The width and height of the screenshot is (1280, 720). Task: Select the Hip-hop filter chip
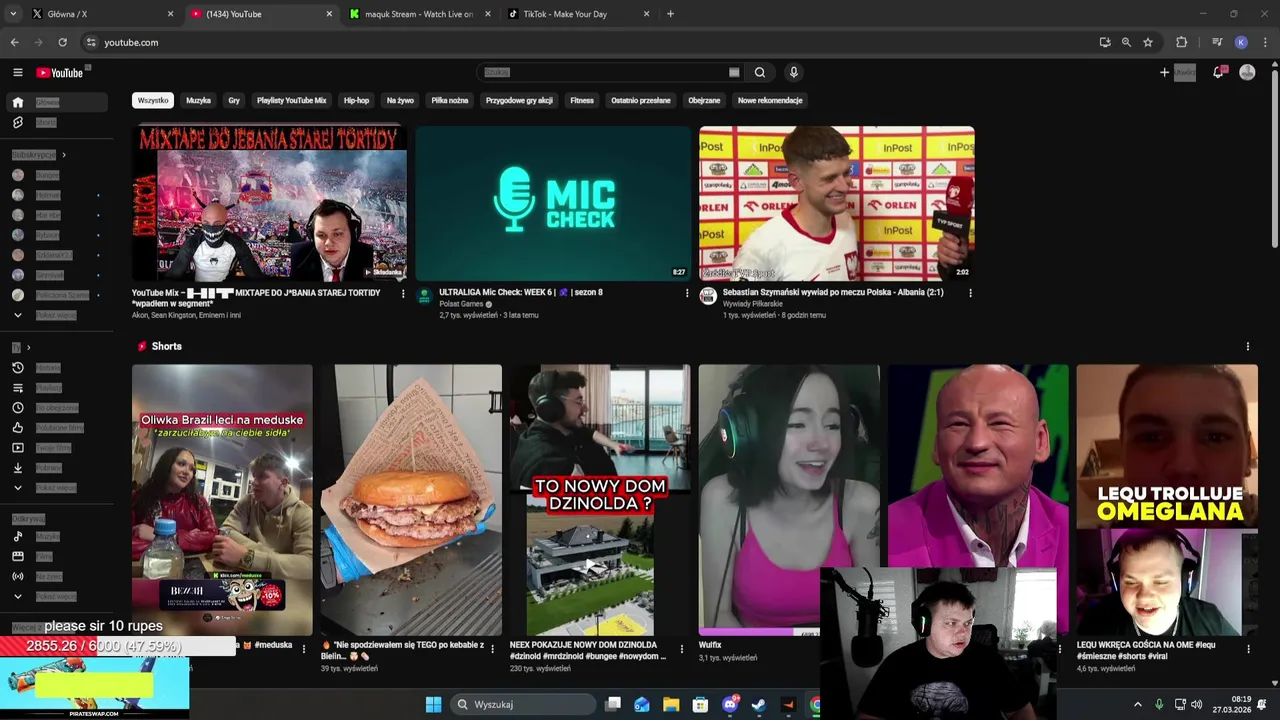(x=356, y=100)
